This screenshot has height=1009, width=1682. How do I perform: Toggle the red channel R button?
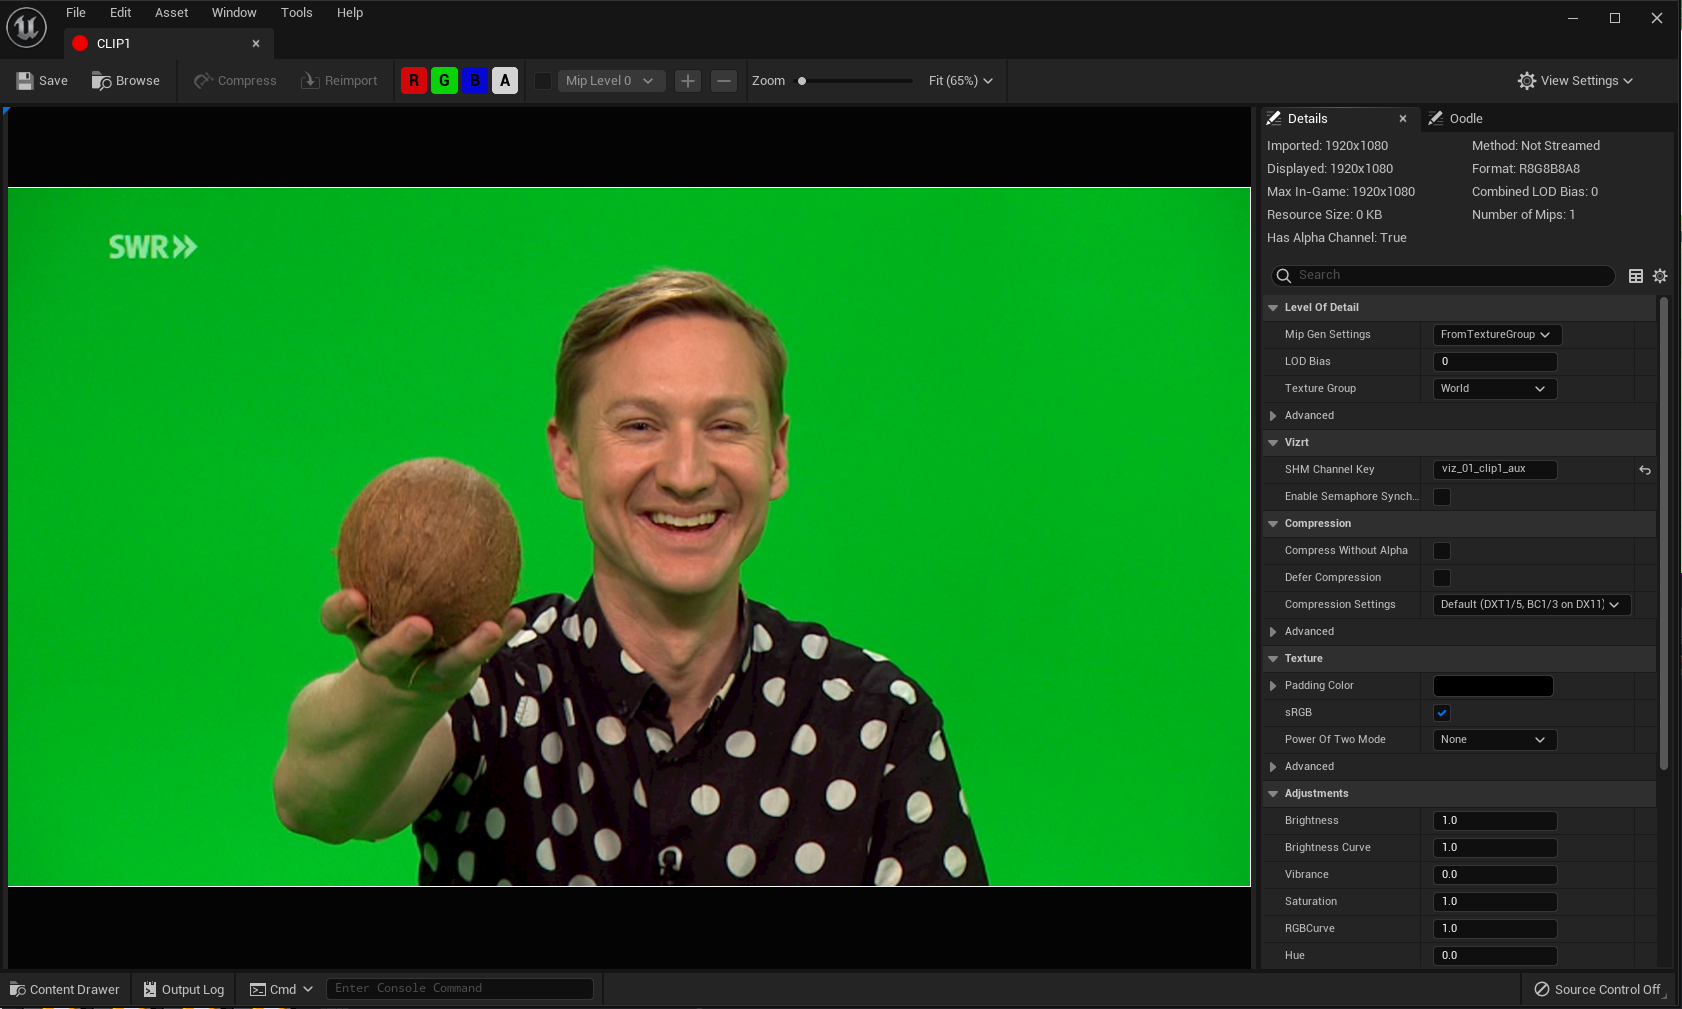[x=414, y=81]
